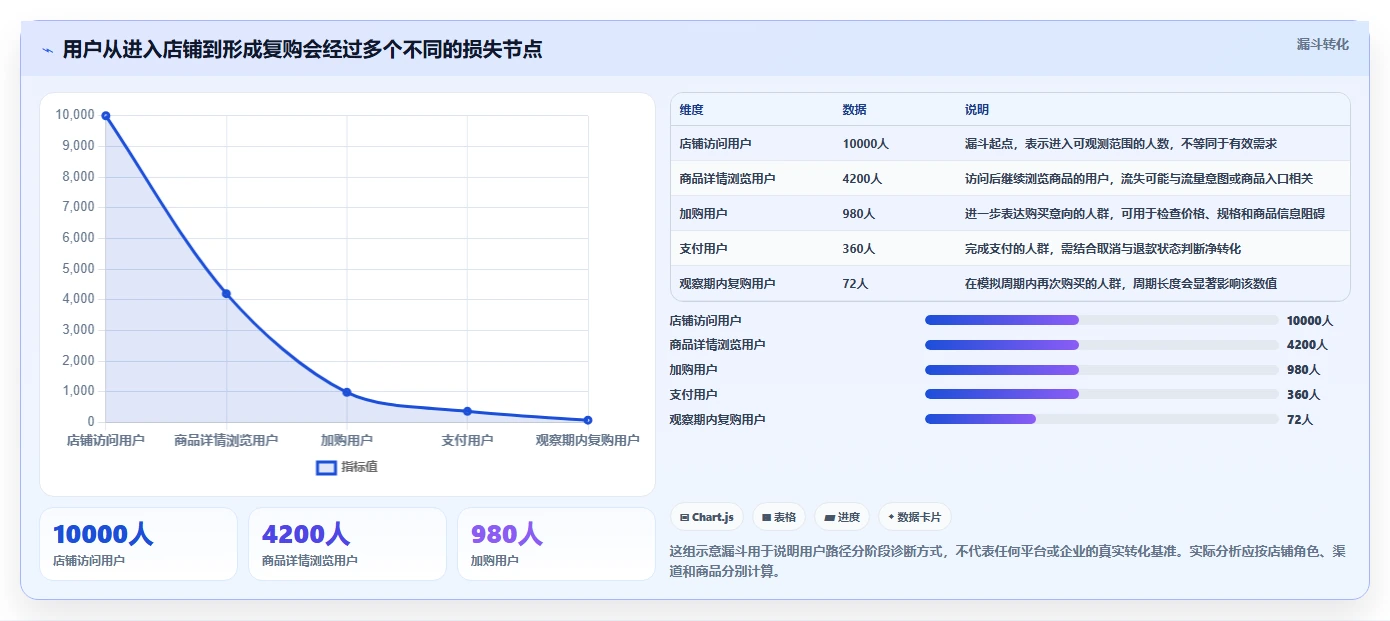Select the 数据卡片 tag chip
Viewport: 1390px width, 621px height.
pos(914,517)
